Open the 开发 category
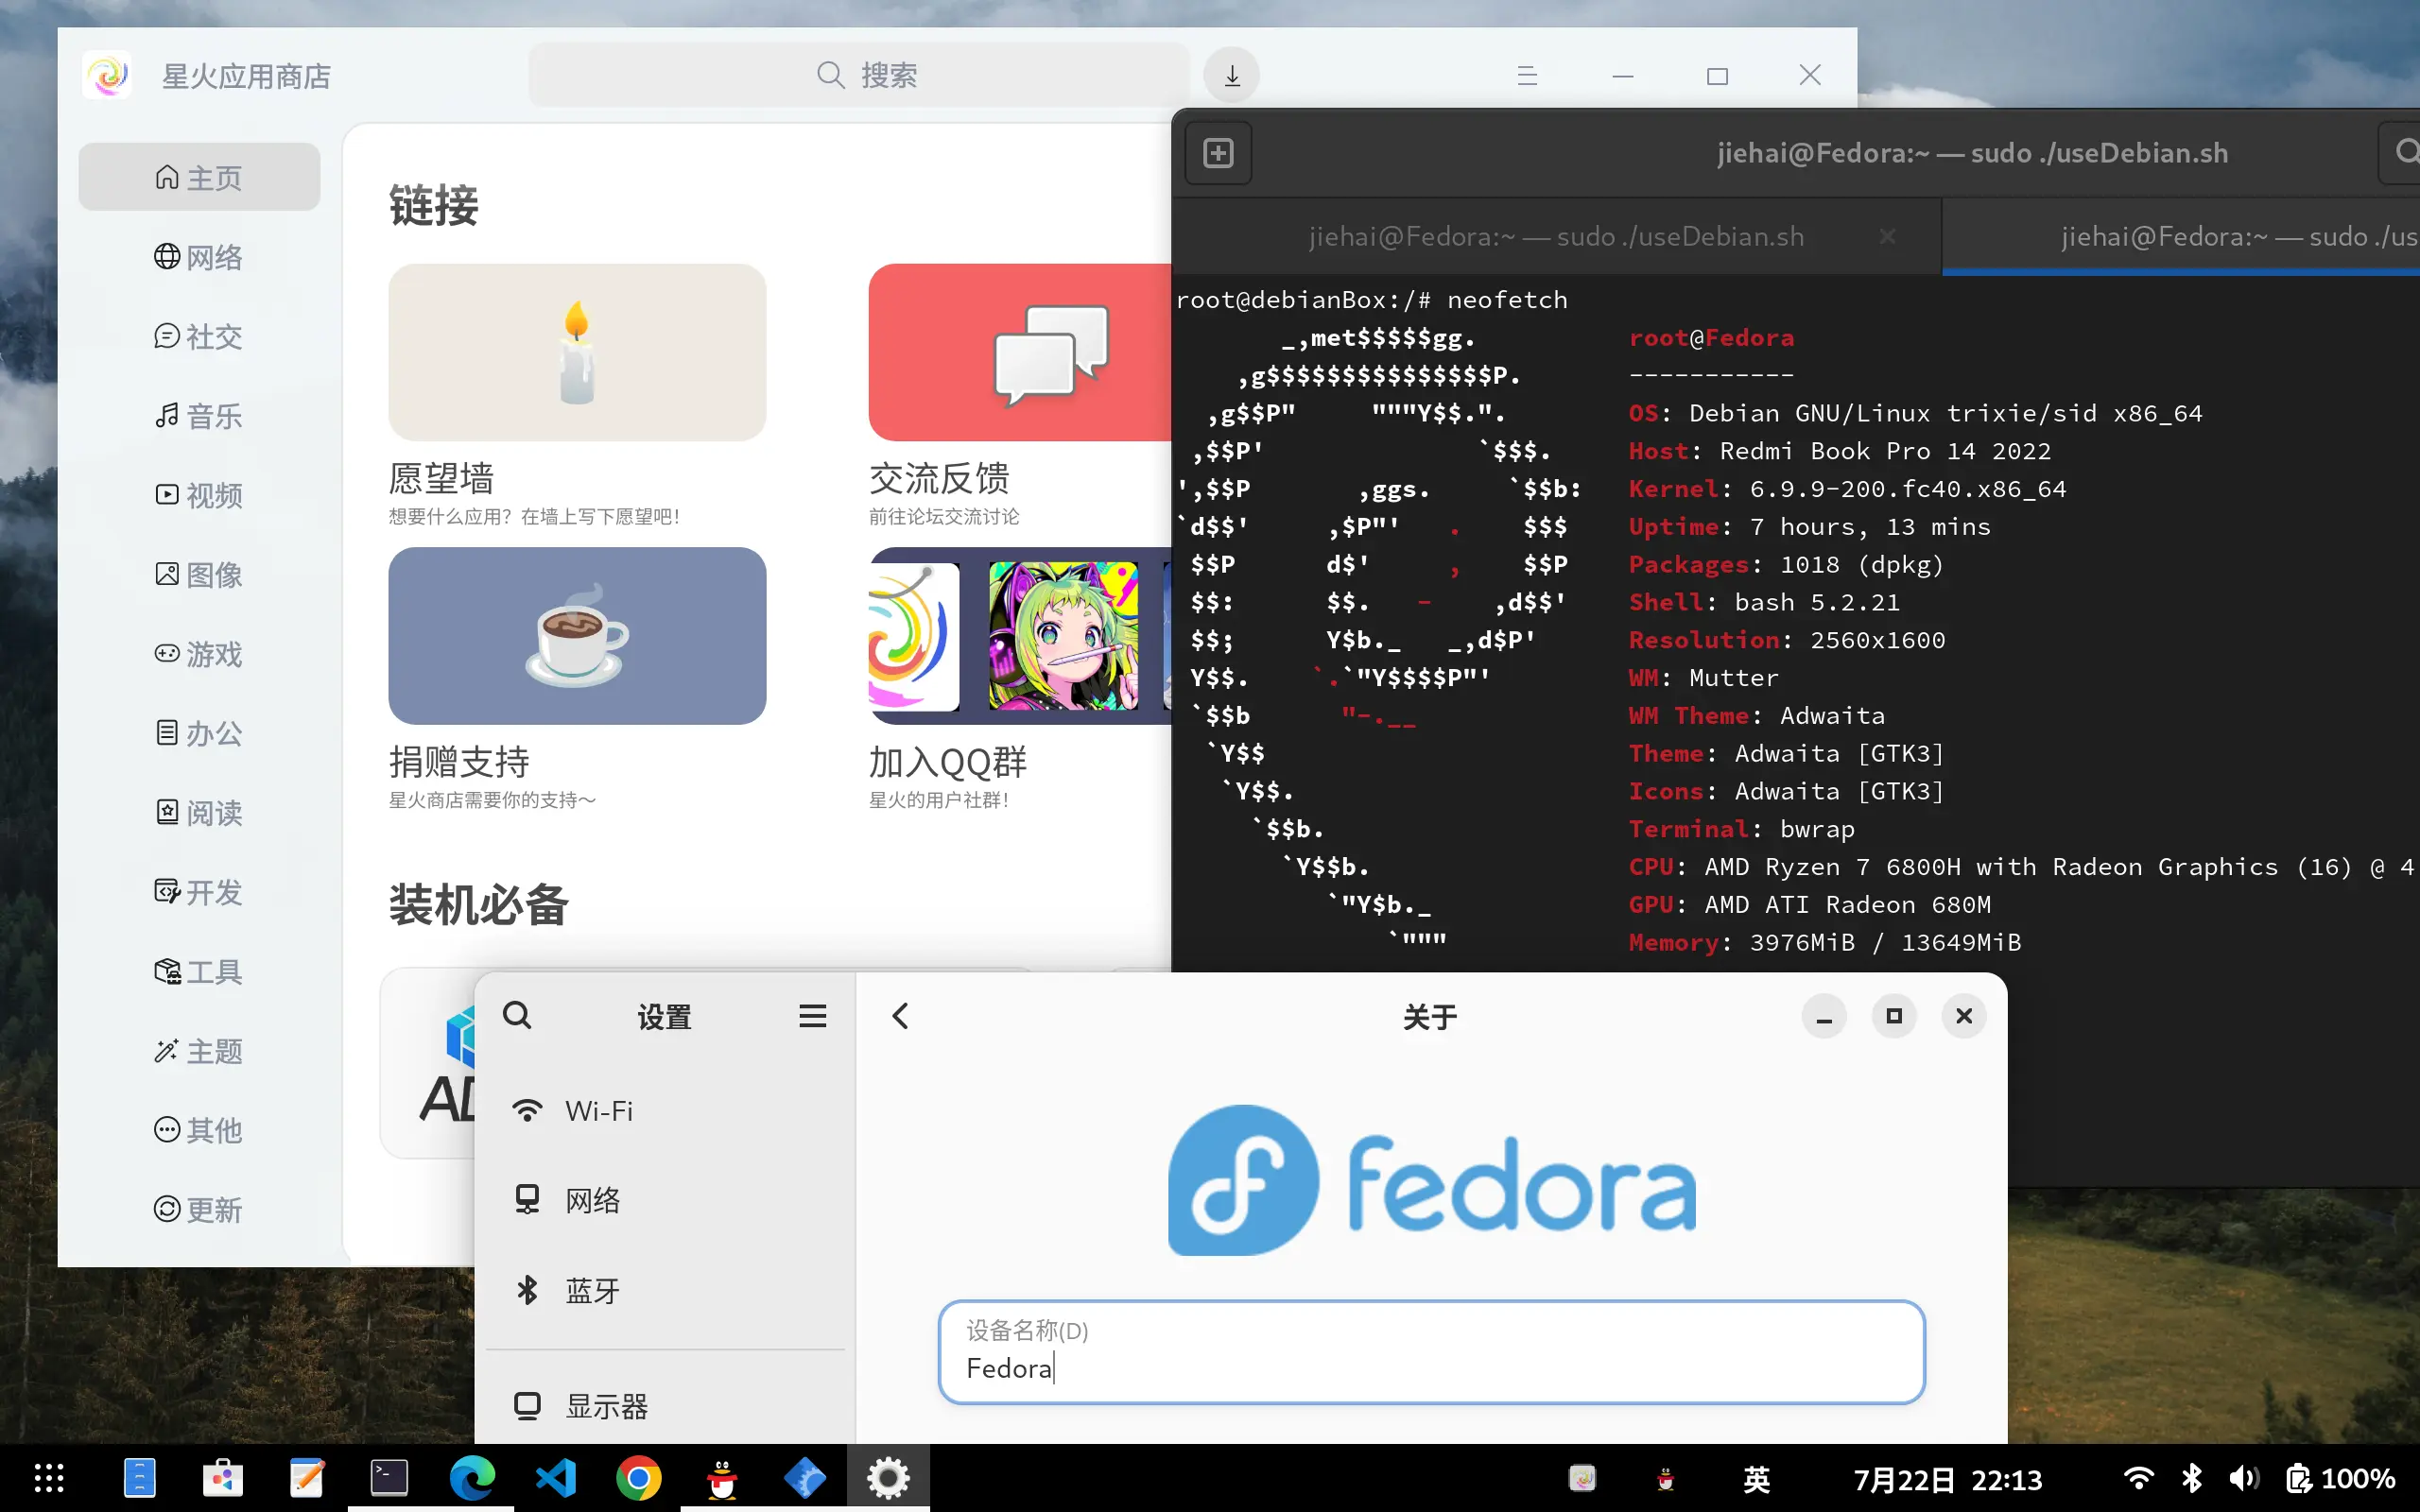Viewport: 2420px width, 1512px height. click(199, 892)
